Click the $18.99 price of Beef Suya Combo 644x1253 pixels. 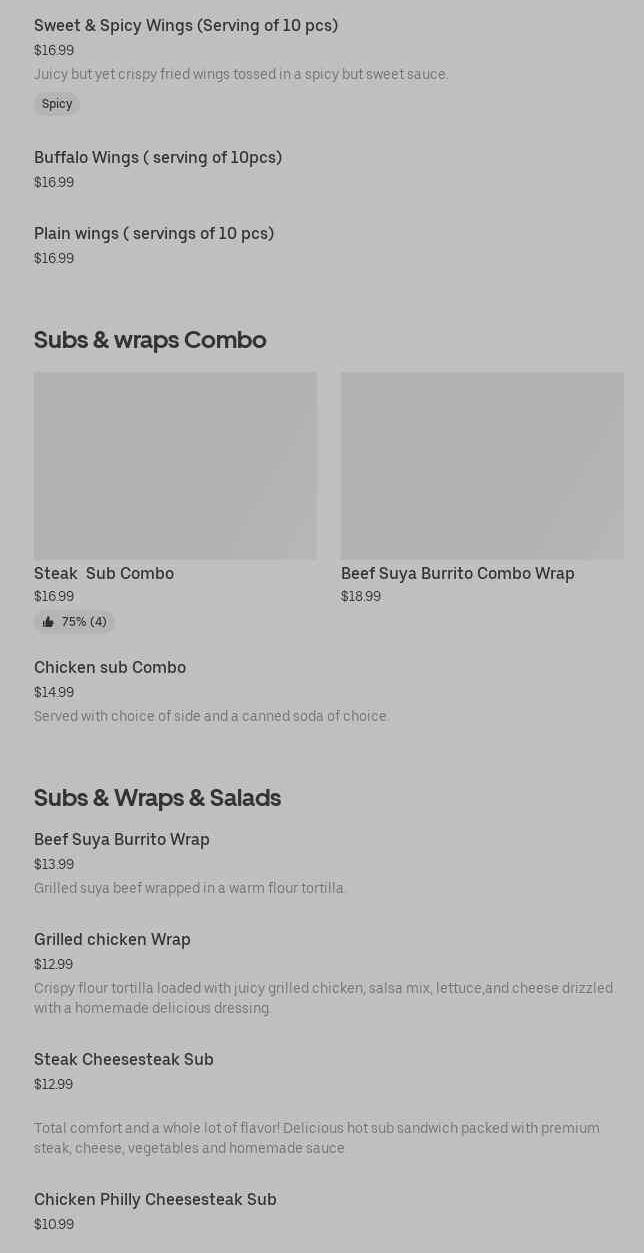tap(361, 597)
